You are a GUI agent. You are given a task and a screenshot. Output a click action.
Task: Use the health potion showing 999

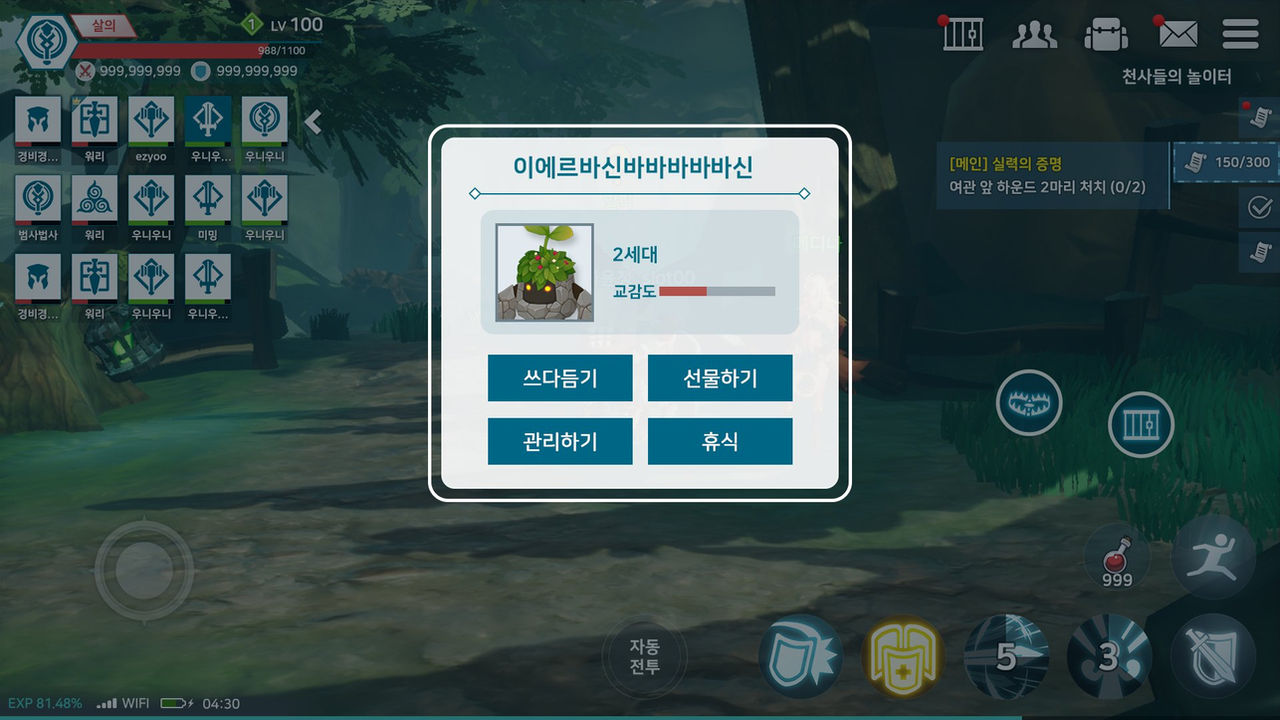pyautogui.click(x=1117, y=555)
